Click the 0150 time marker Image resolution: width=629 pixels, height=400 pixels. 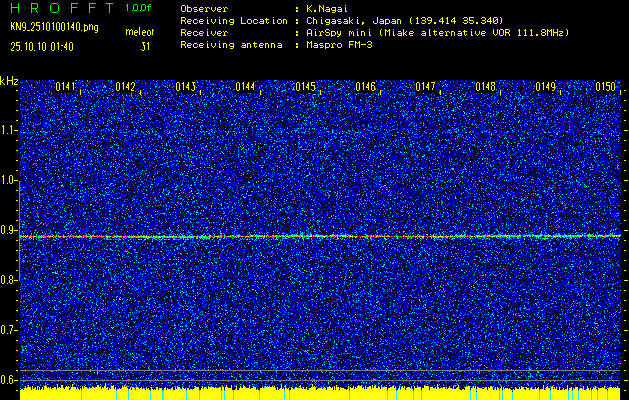click(606, 87)
